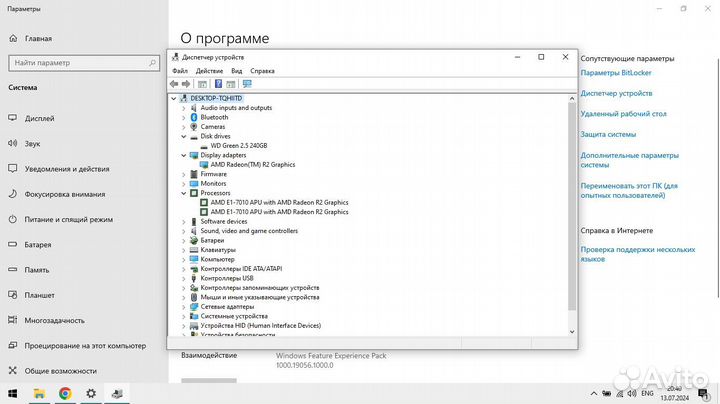Go to Главная in Settings sidebar
This screenshot has height=404, width=720.
tap(38, 39)
